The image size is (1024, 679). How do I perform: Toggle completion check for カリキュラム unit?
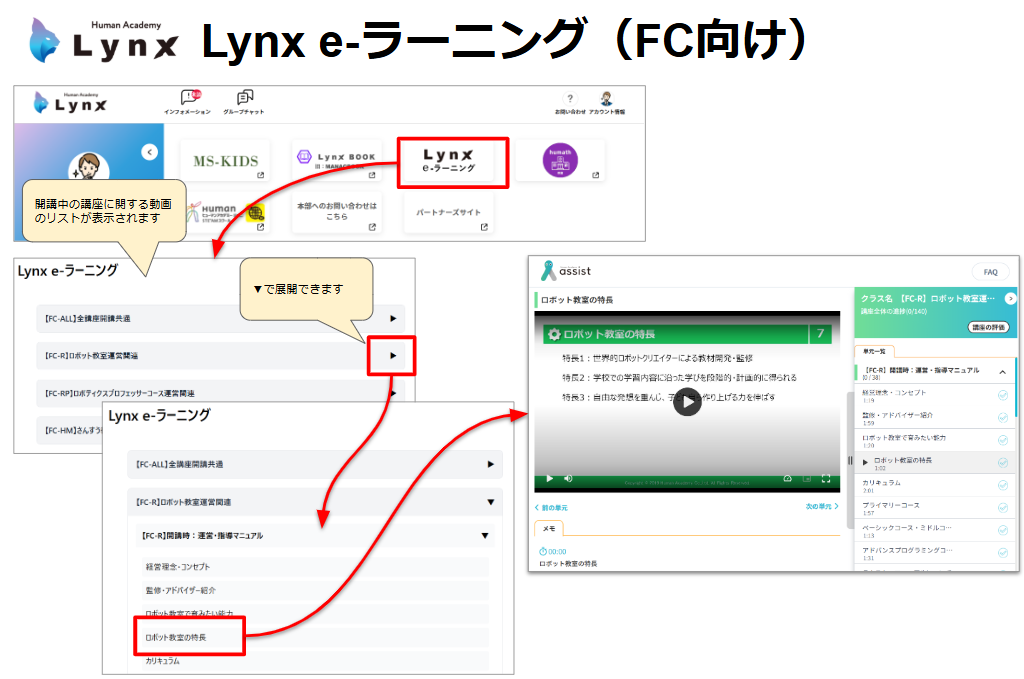tap(1002, 485)
